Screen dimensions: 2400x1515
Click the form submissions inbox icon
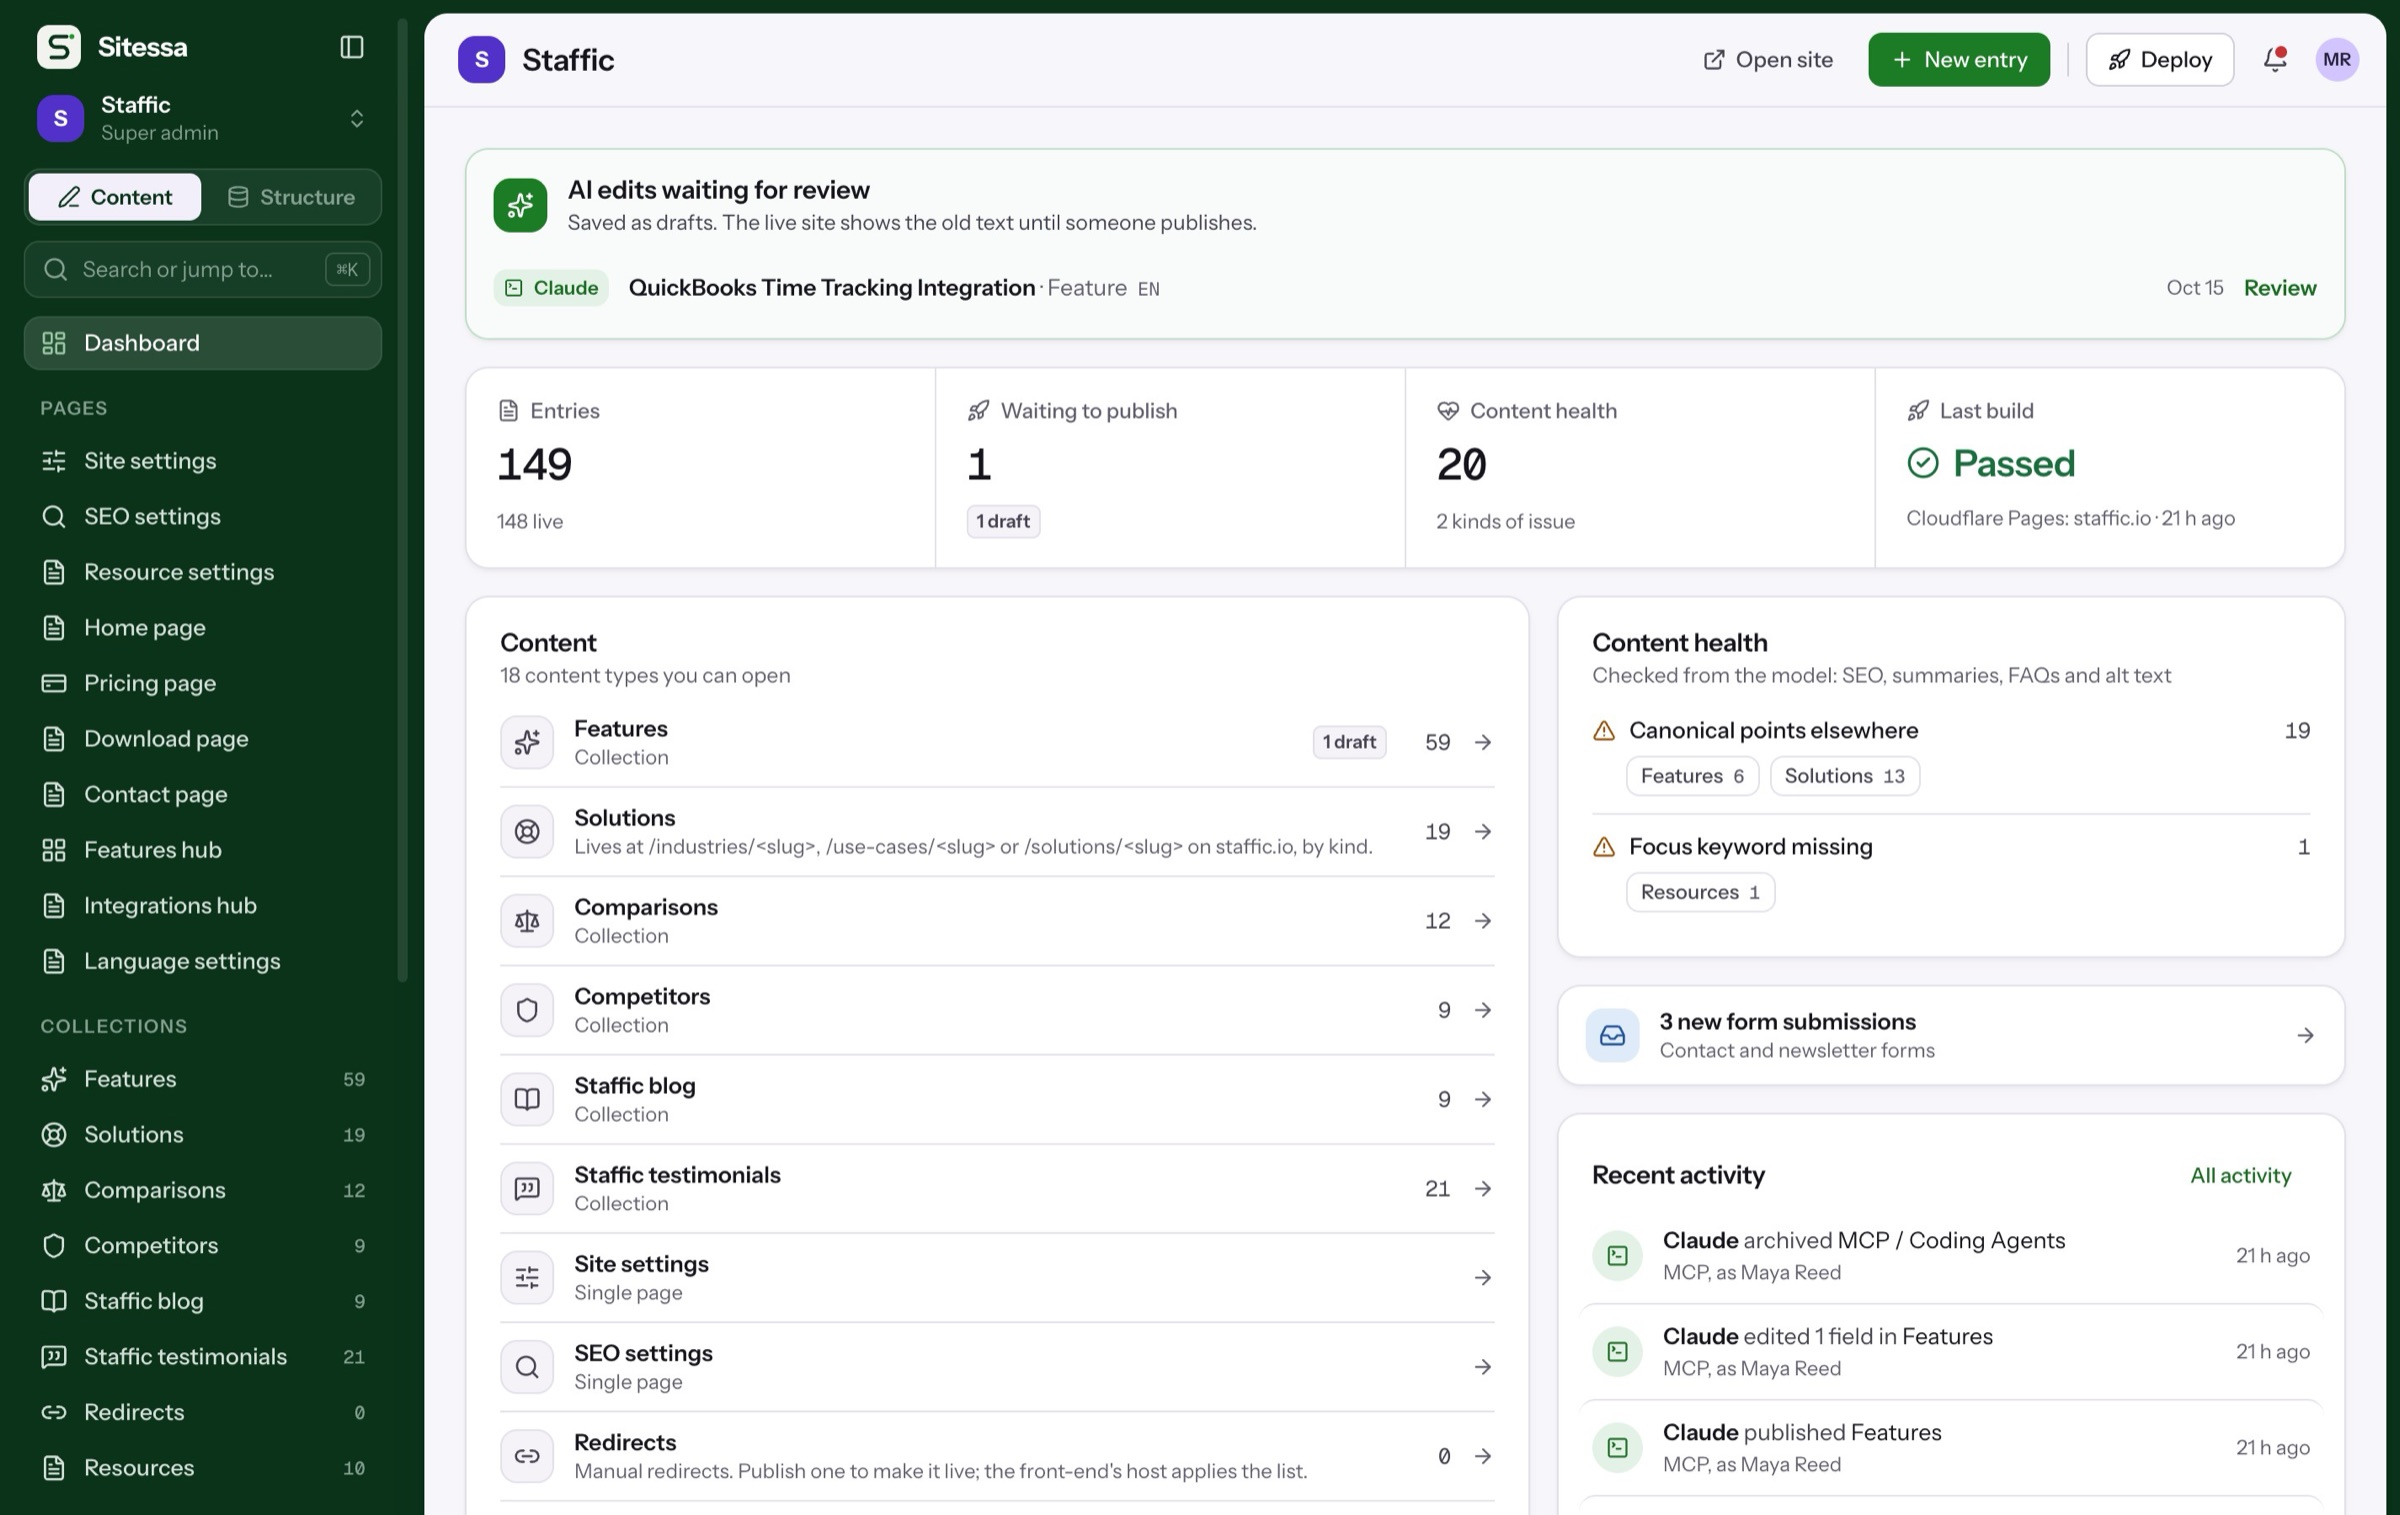coord(1612,1035)
